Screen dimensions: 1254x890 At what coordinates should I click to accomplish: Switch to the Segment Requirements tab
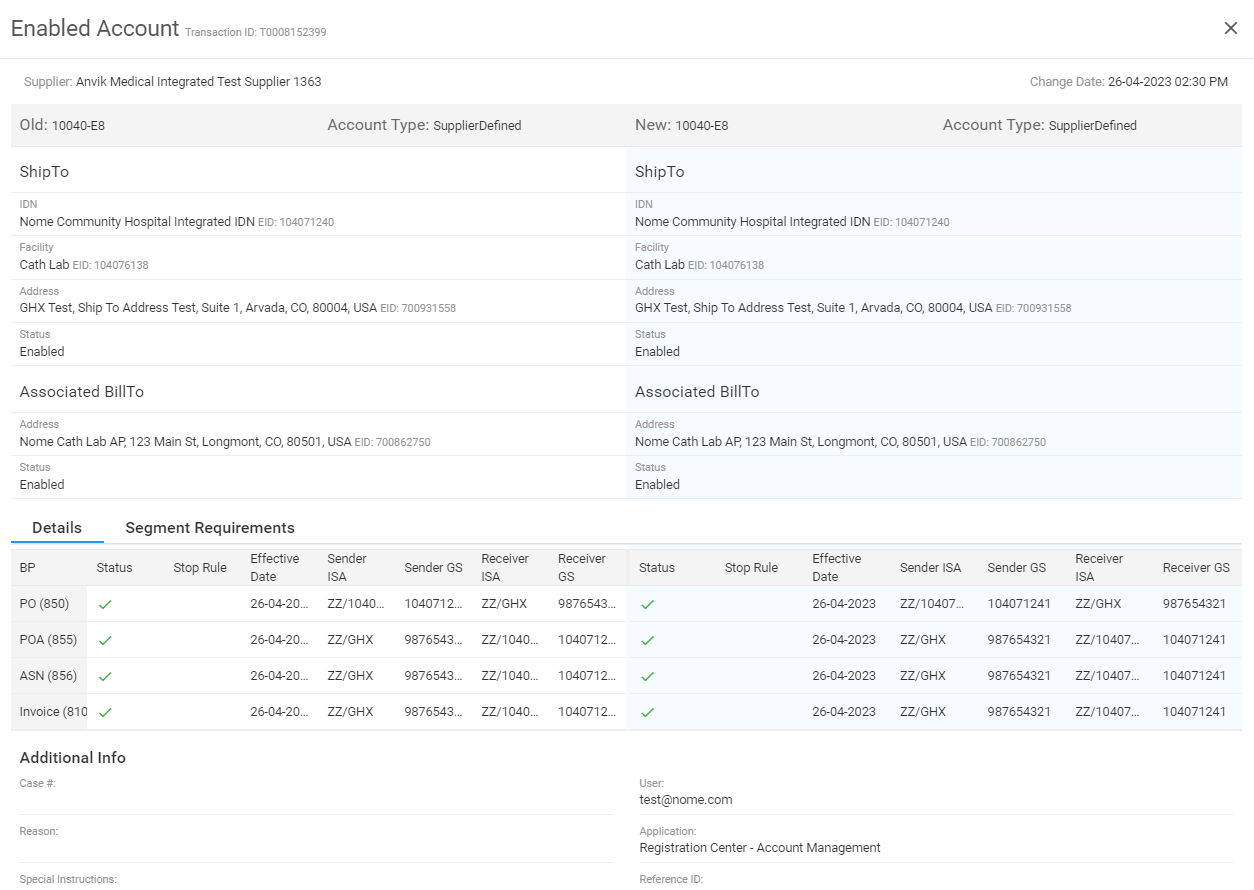[210, 528]
